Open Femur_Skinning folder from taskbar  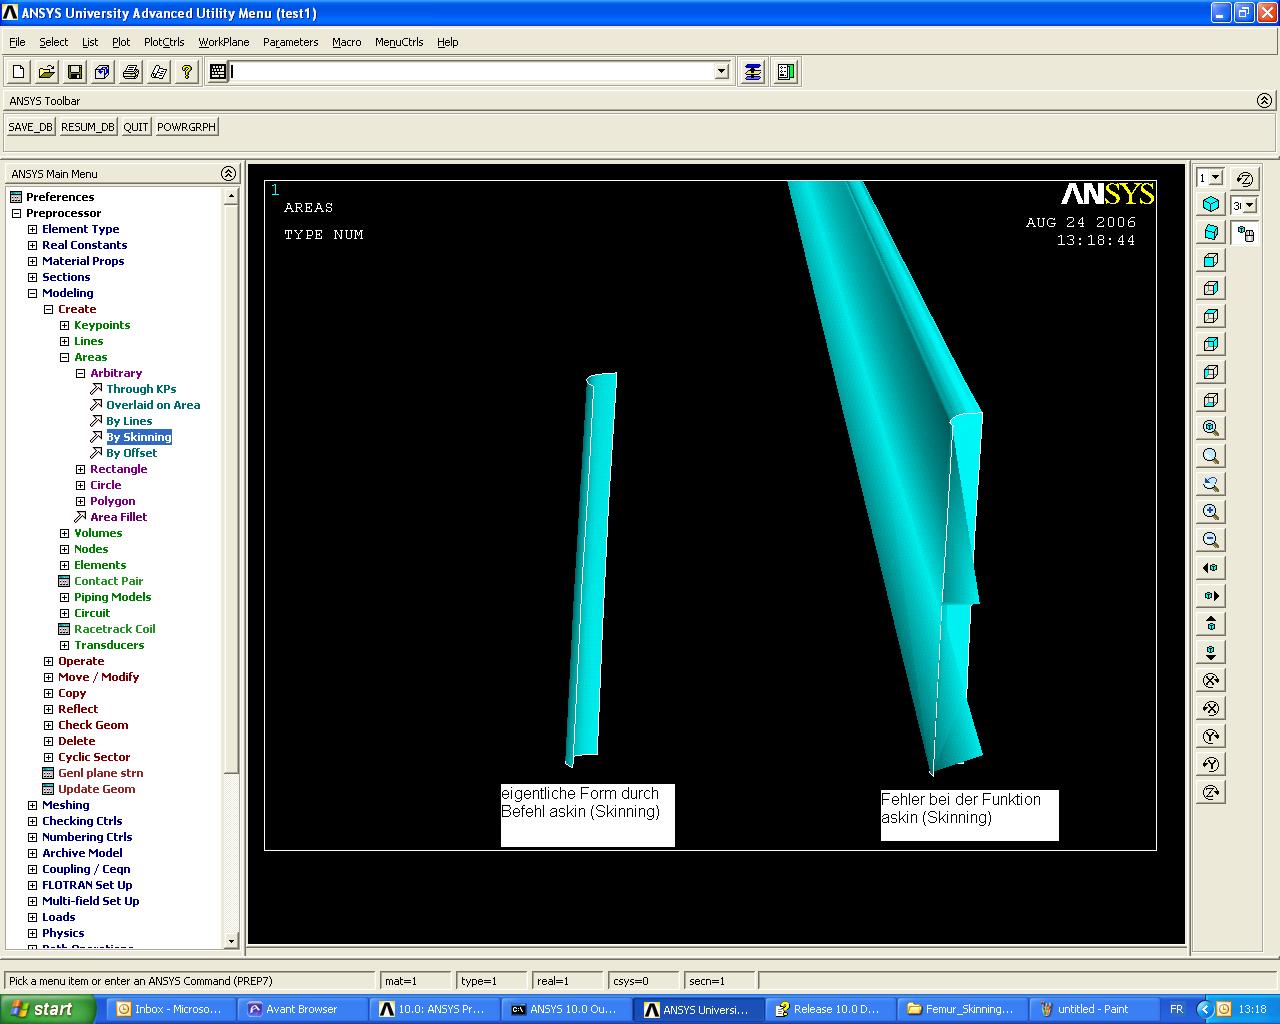tap(961, 1009)
